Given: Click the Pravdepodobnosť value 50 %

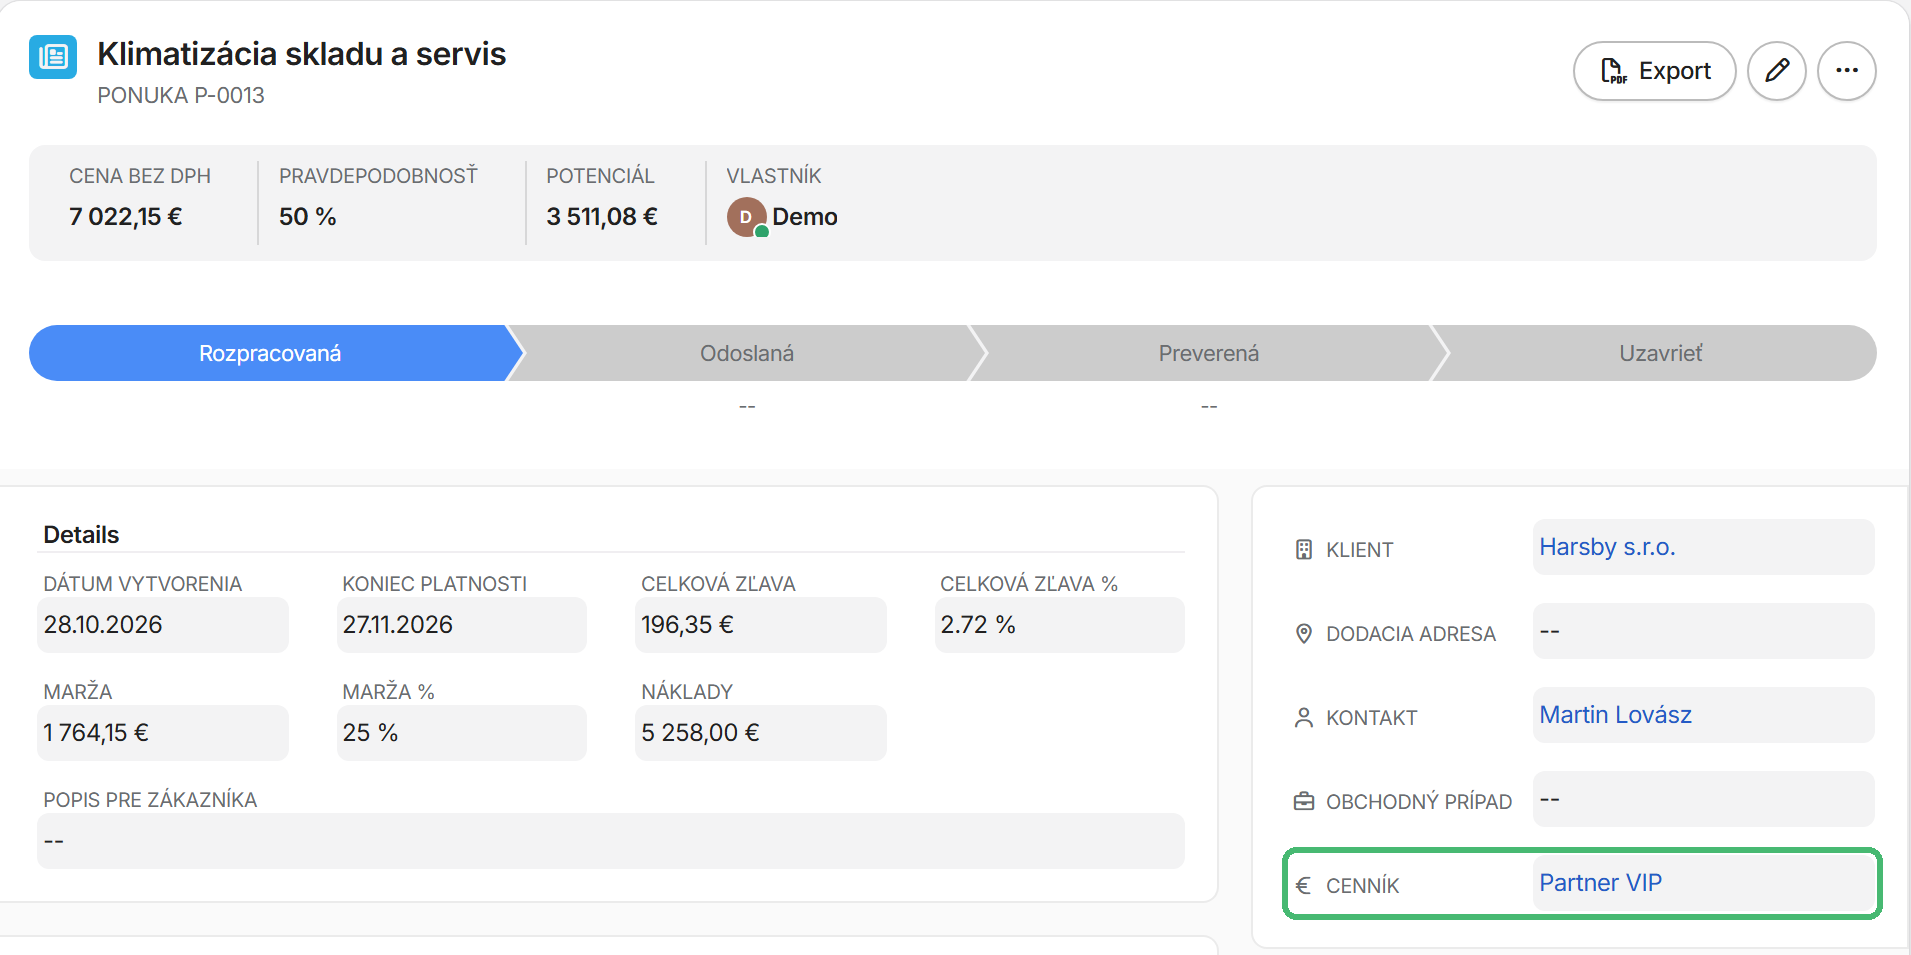Looking at the screenshot, I should click(x=307, y=217).
